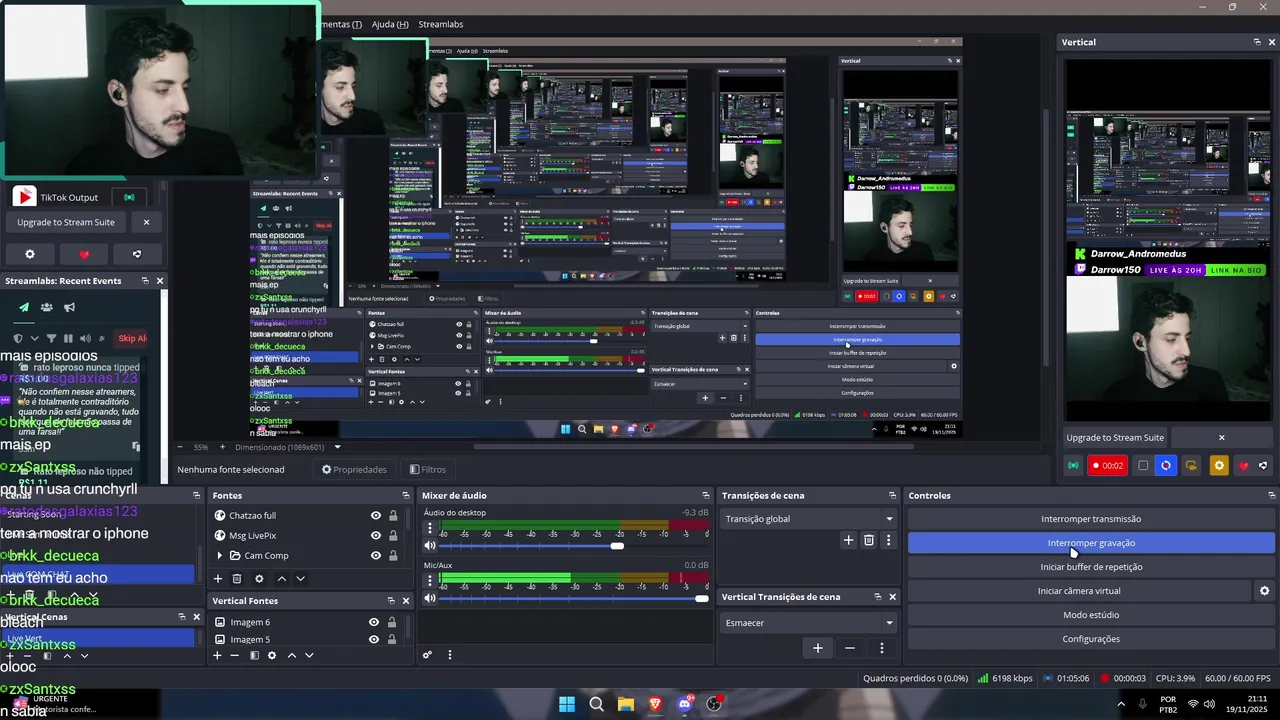Remove a source in Vertical Fontes

tap(235, 655)
